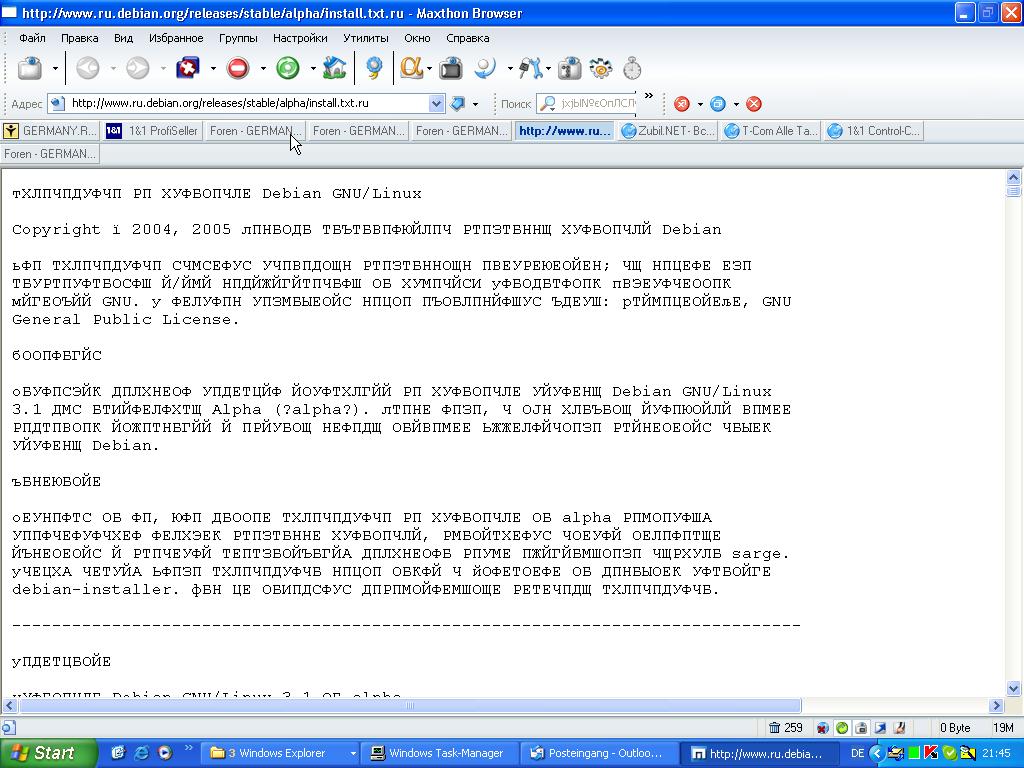1024x768 pixels.
Task: Click the red-X undo closed tab icon
Action: (x=187, y=68)
